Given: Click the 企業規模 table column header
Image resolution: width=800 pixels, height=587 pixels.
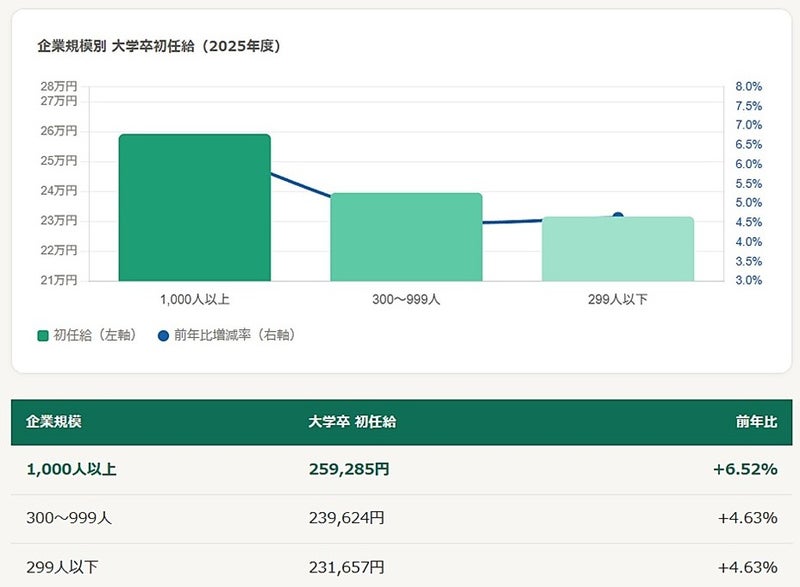Looking at the screenshot, I should tap(53, 422).
